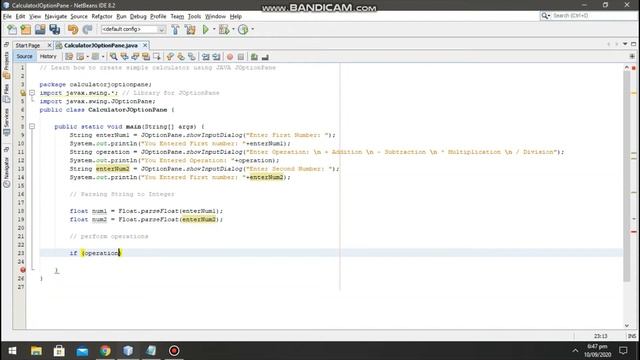Click the Open Project toolbar icon
Viewport: 640px width, 360px height.
pyautogui.click(x=40, y=29)
